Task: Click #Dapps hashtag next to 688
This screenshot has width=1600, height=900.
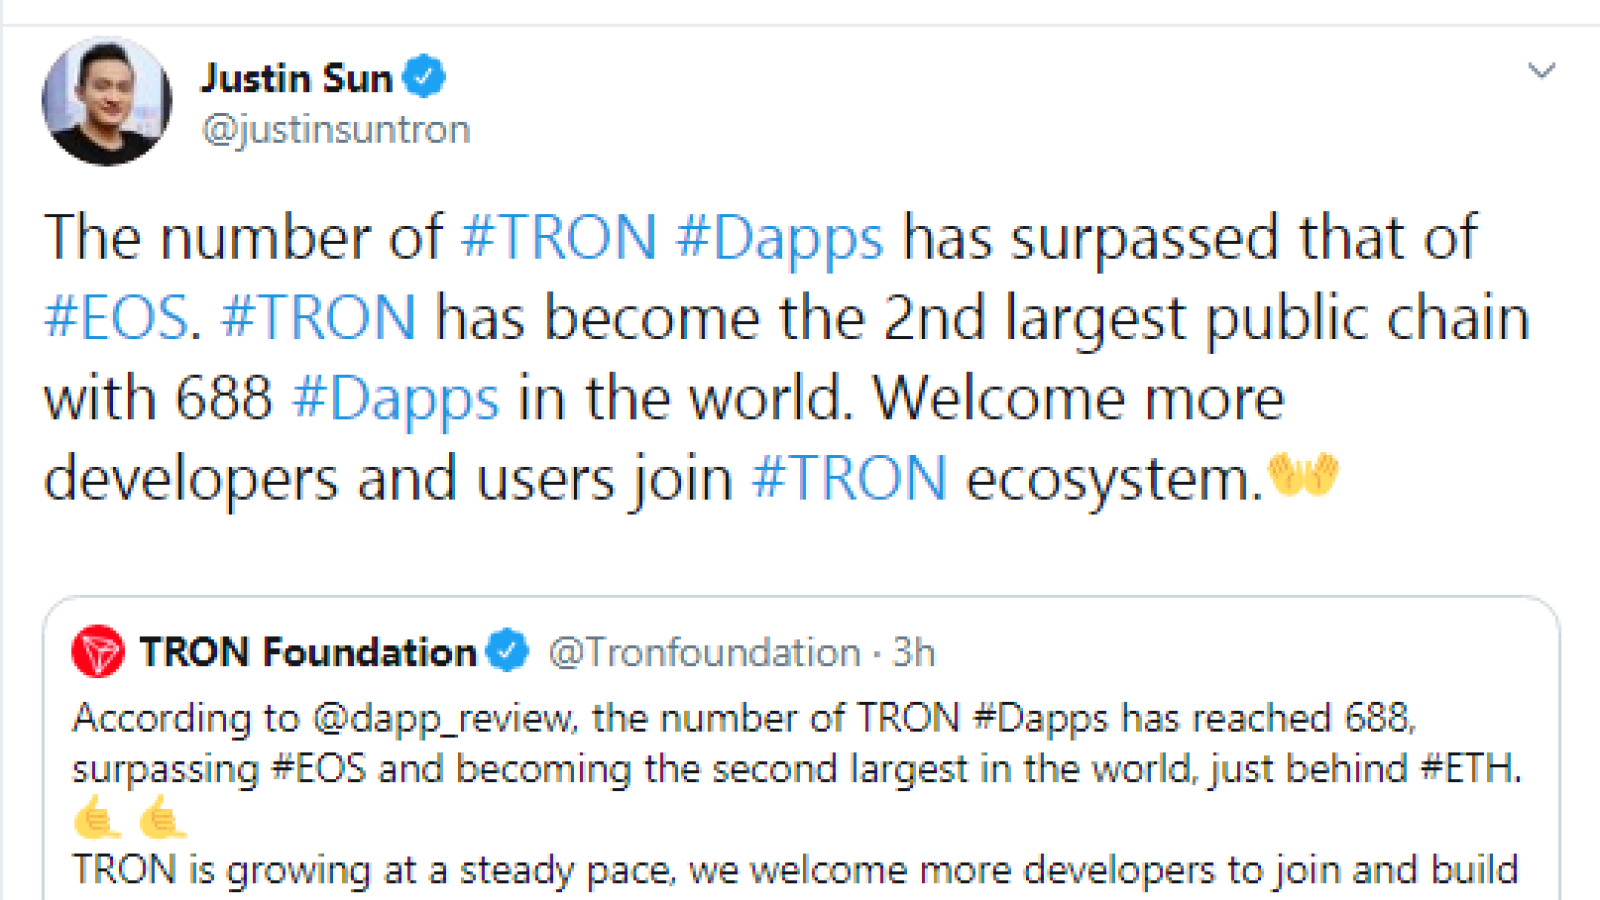Action: (395, 400)
